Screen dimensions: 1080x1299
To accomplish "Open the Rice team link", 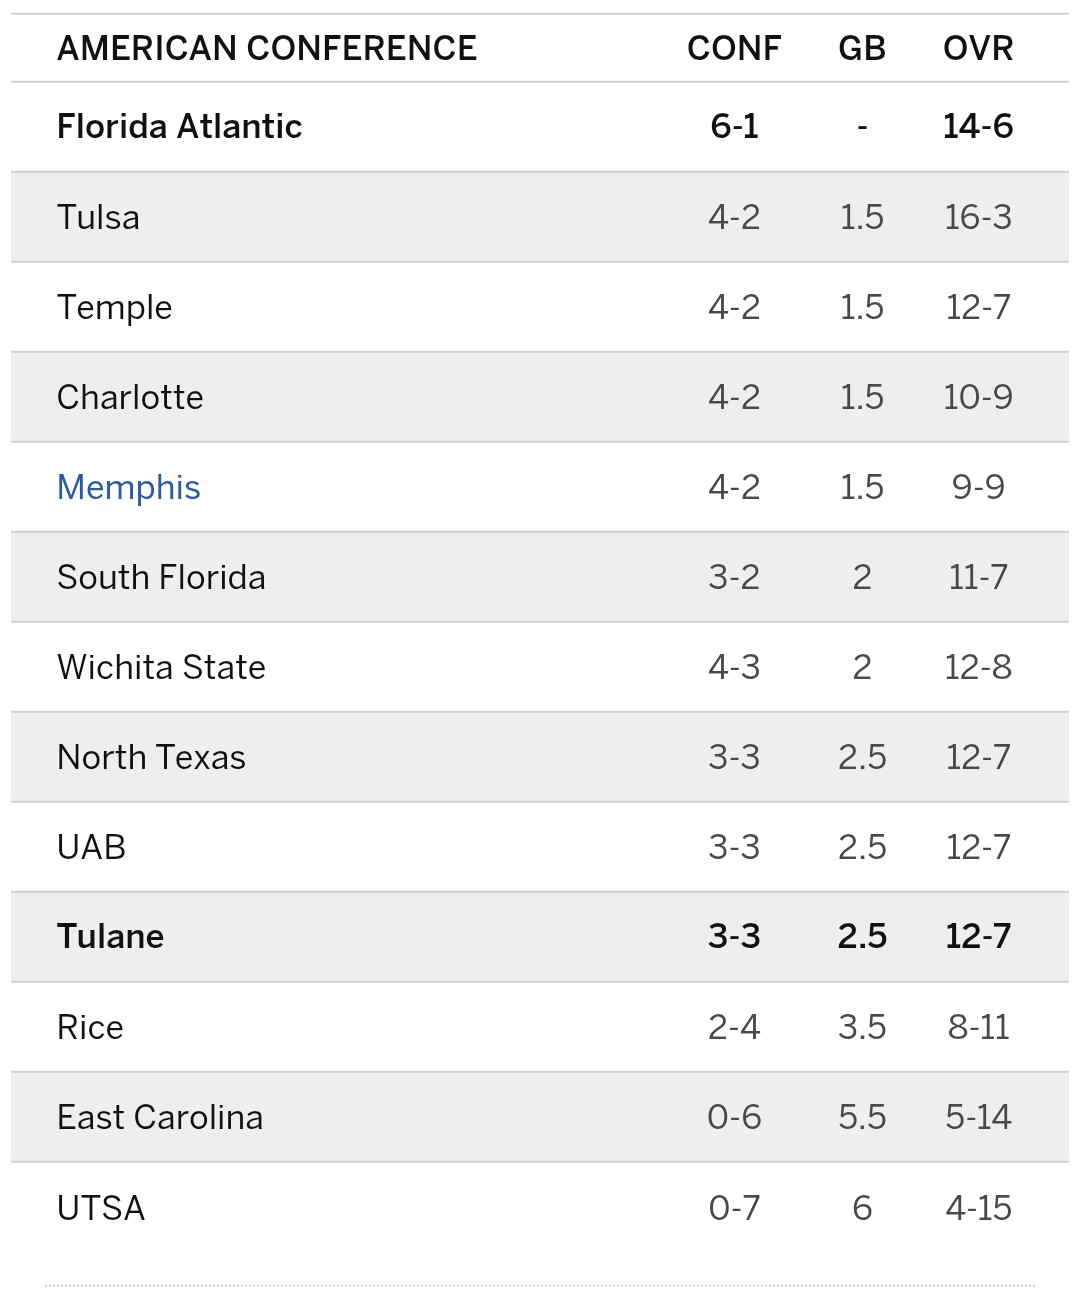I will [x=90, y=1027].
